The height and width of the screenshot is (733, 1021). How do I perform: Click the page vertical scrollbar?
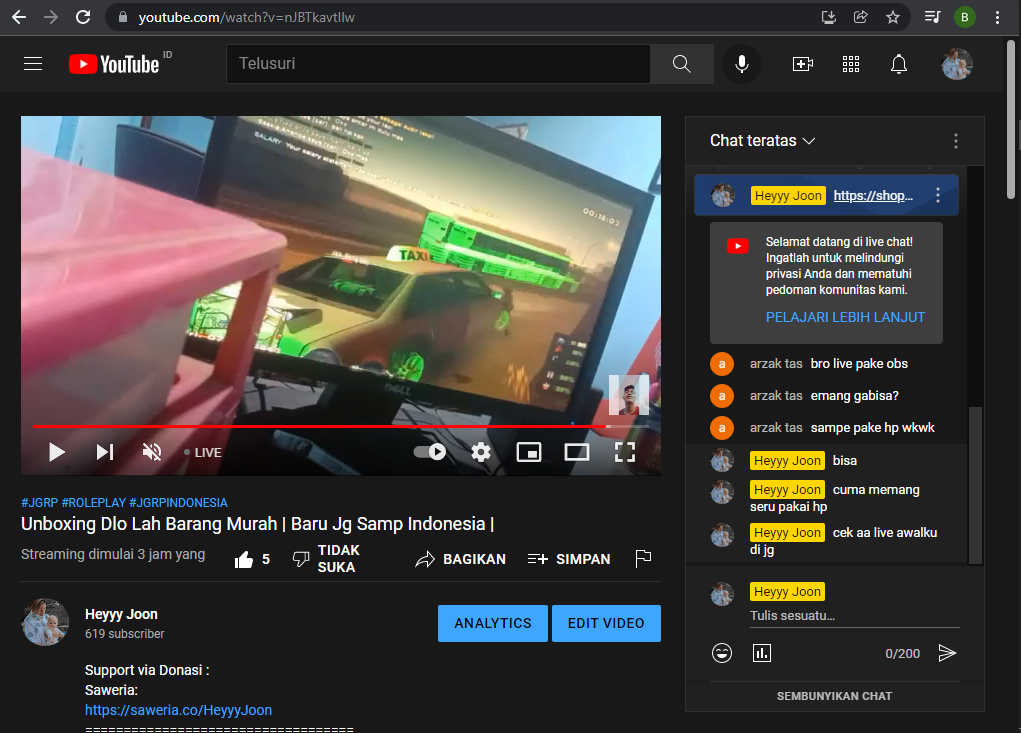tap(1011, 119)
